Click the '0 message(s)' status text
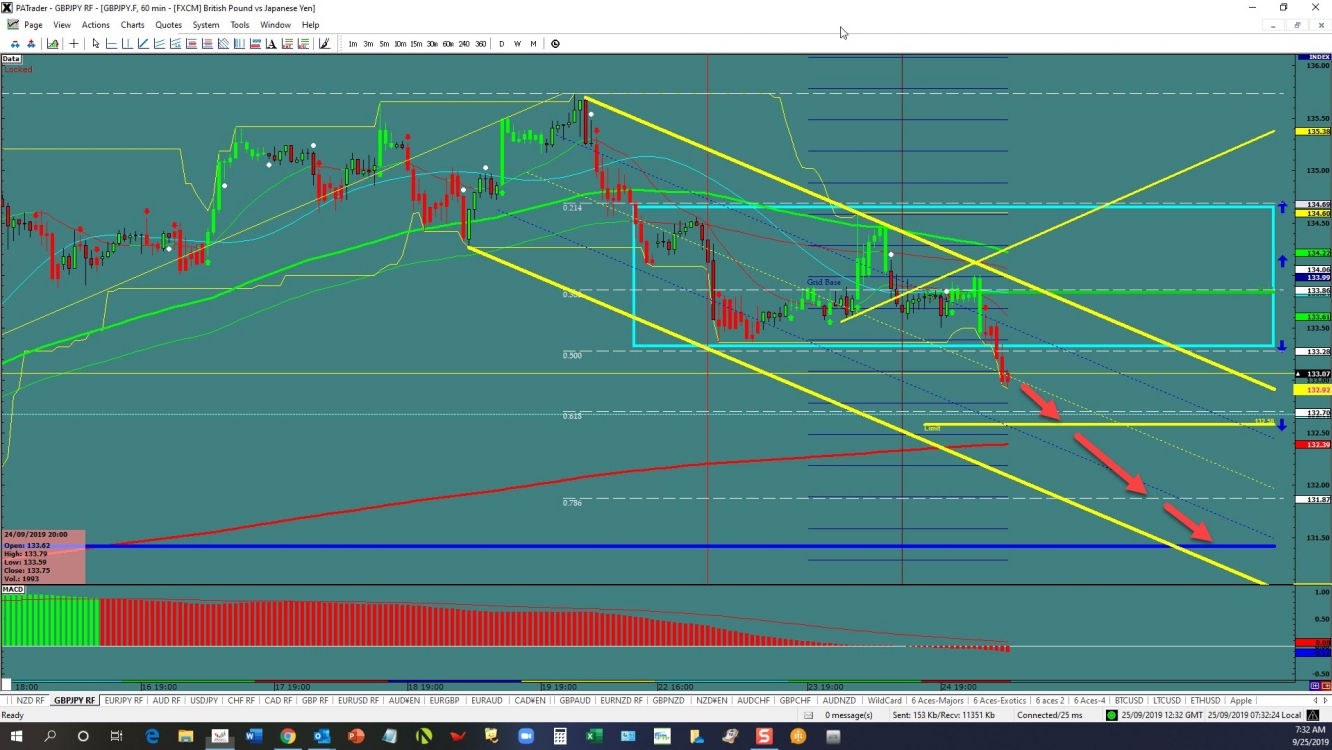 848,714
